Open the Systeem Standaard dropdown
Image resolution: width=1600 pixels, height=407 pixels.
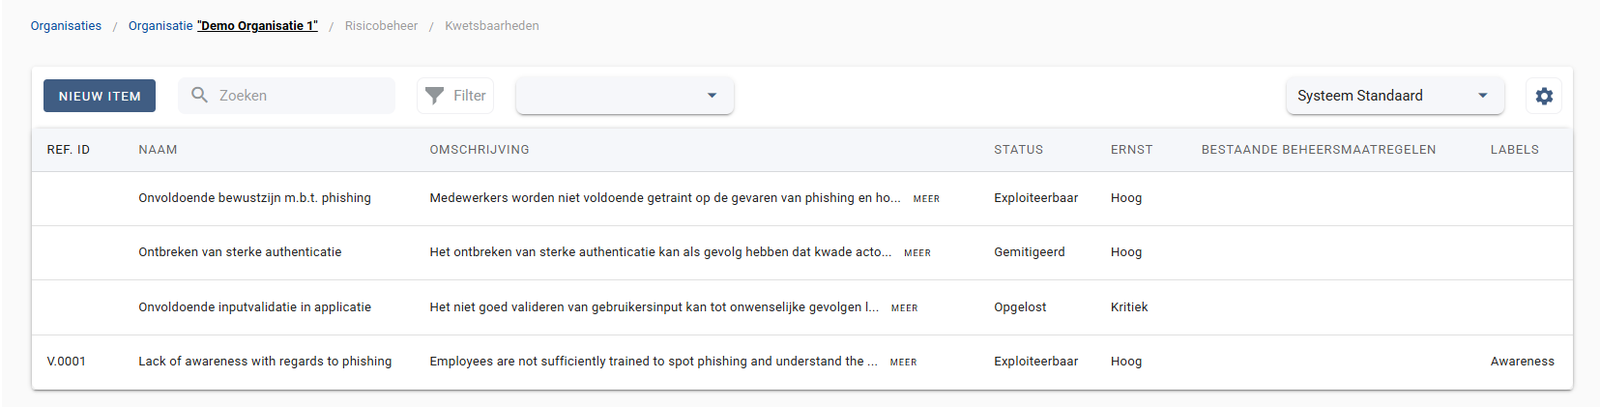1395,96
